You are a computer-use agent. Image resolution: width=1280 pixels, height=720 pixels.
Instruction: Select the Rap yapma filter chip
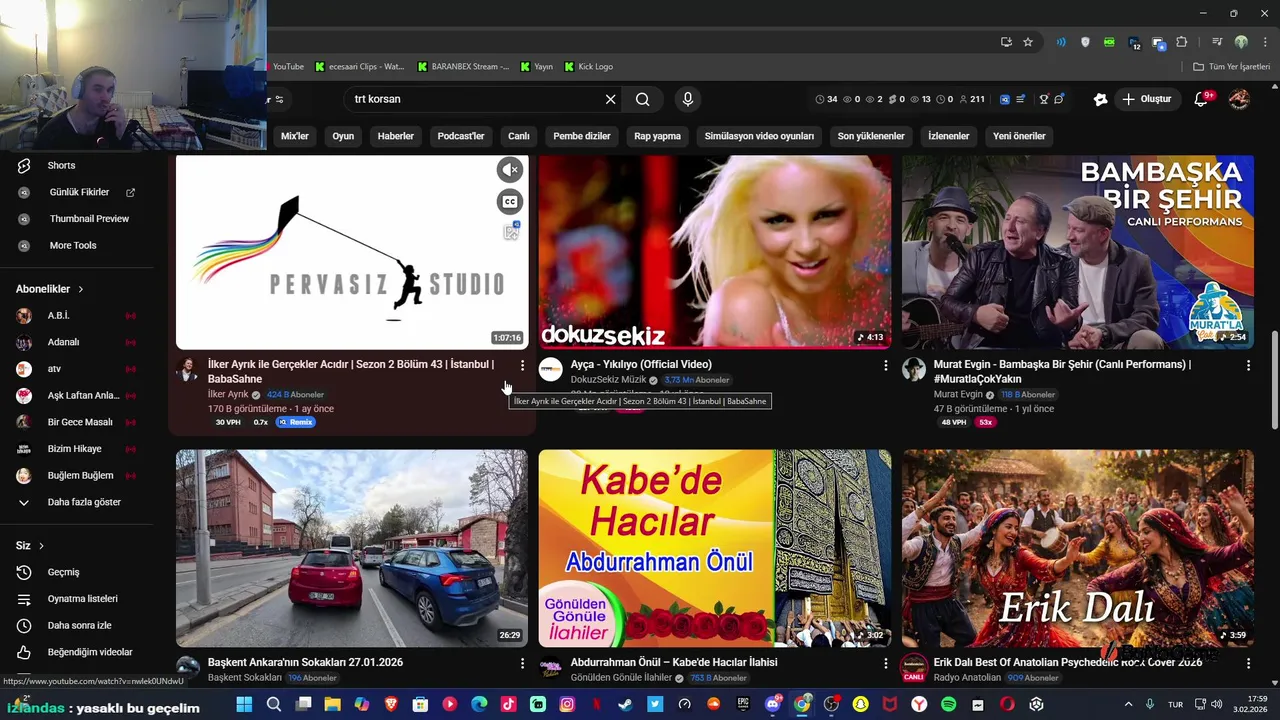(657, 136)
